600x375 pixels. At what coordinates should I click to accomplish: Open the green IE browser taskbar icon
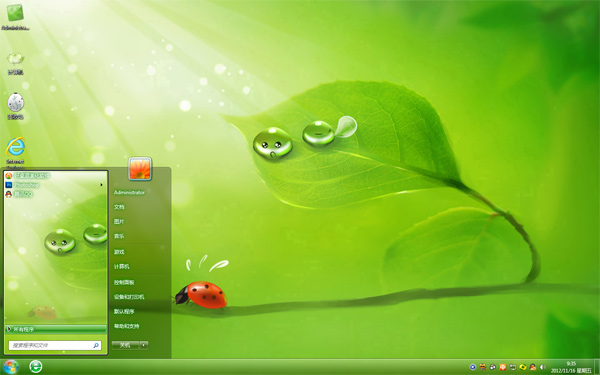point(36,367)
